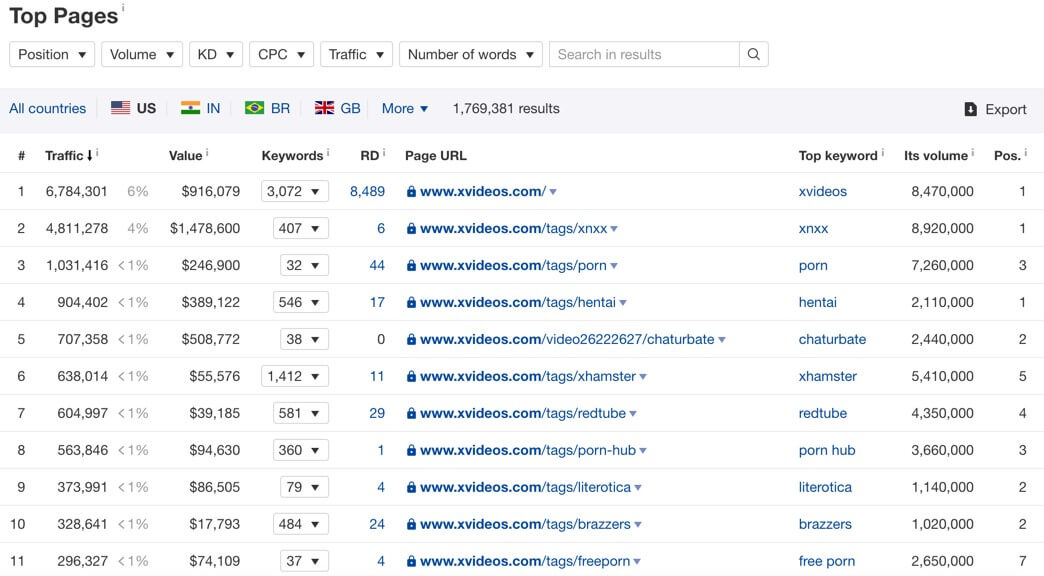Screen dimensions: 1044x576
Task: Click the Page URL column header
Action: pos(435,156)
